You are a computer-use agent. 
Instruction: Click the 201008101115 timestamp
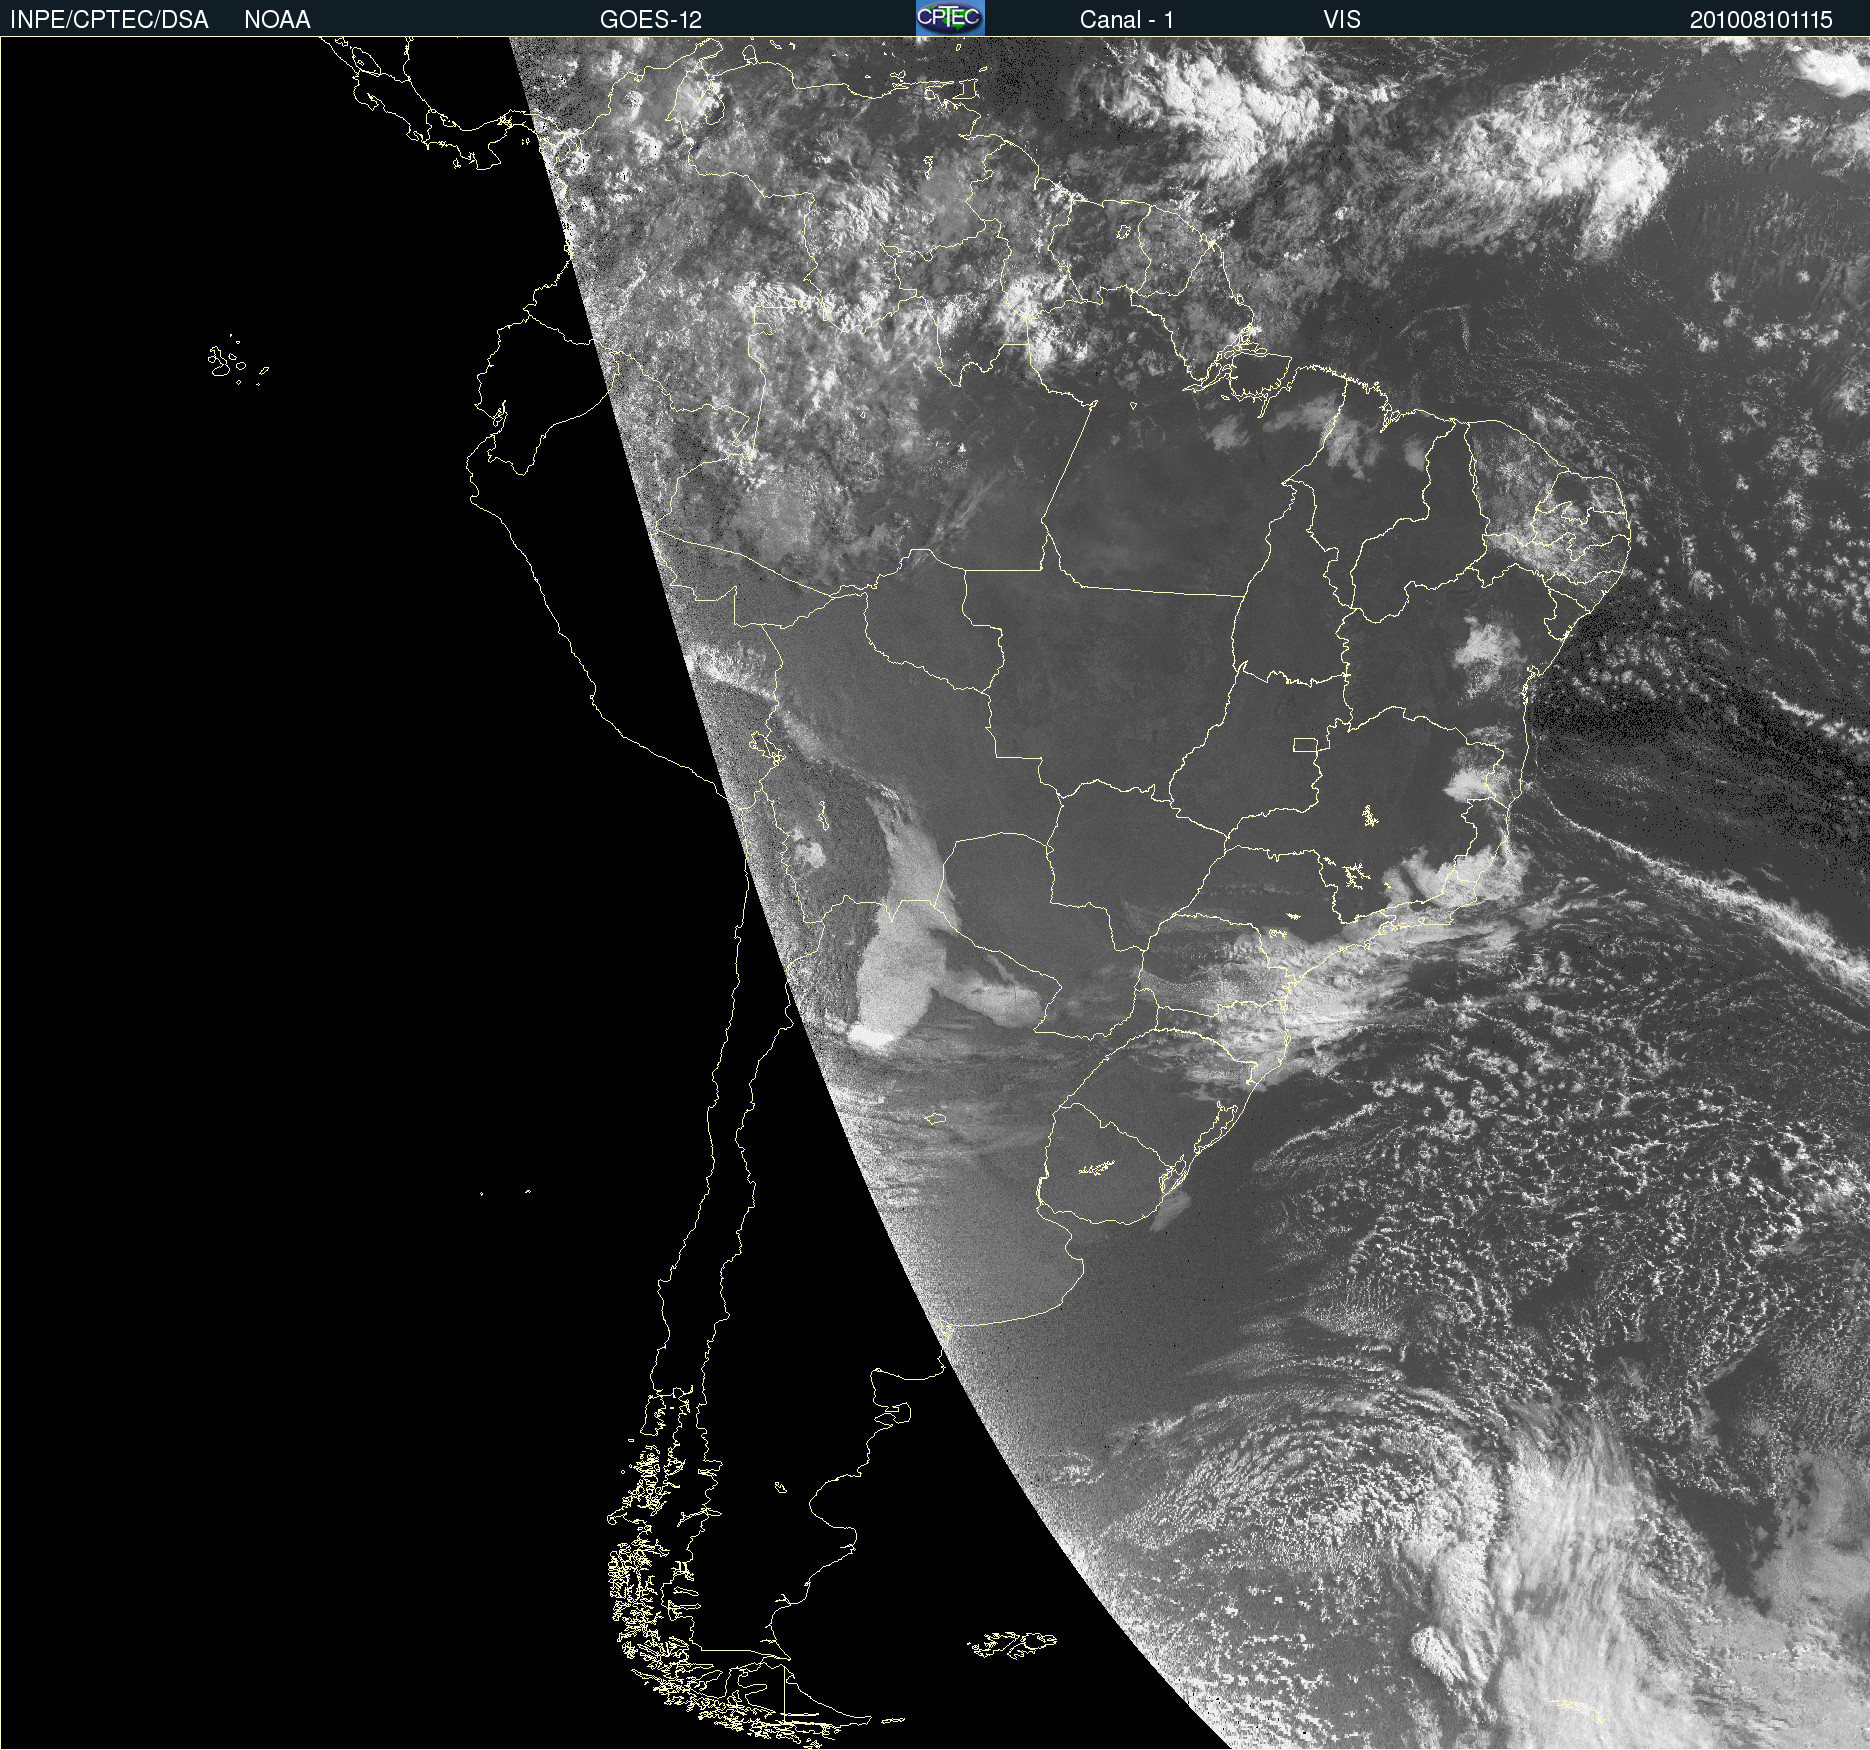1761,20
